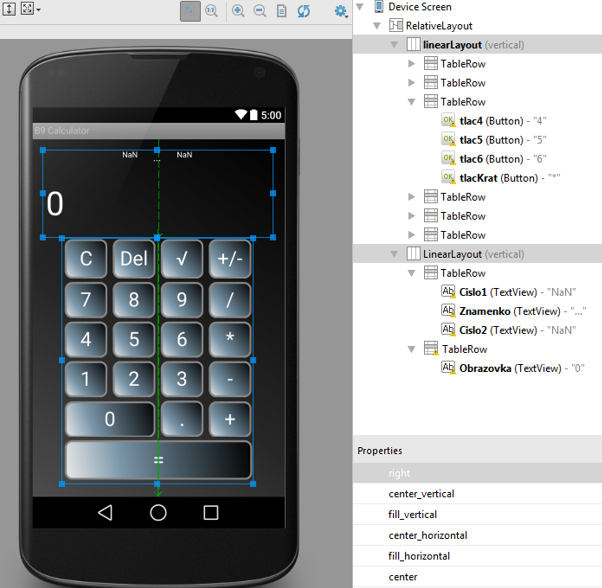This screenshot has width=602, height=588.
Task: Collapse the TableRow containing Cislo1
Action: pos(412,273)
